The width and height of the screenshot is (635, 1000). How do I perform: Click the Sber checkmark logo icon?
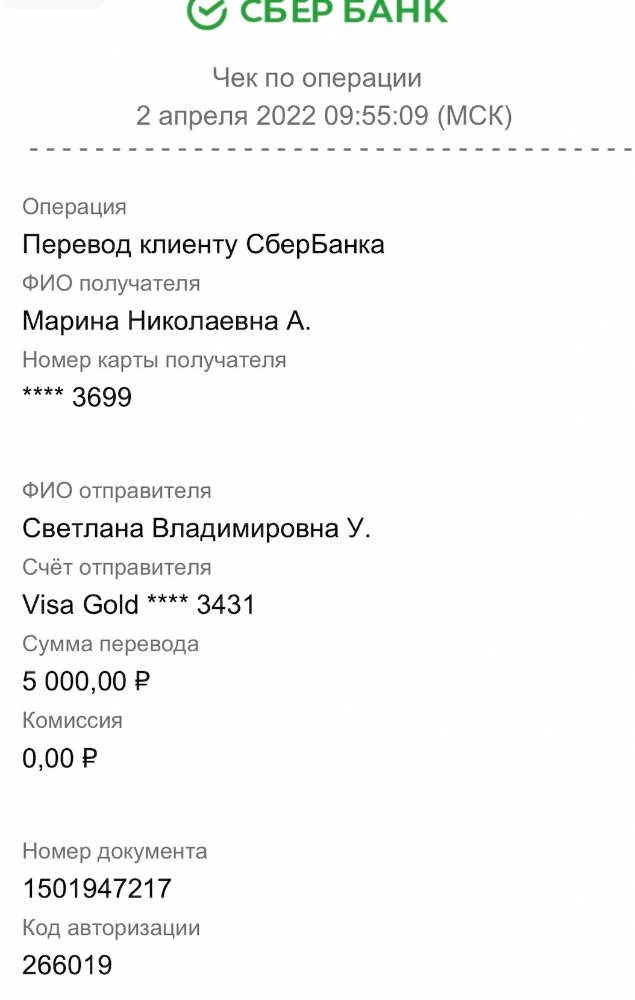click(207, 12)
